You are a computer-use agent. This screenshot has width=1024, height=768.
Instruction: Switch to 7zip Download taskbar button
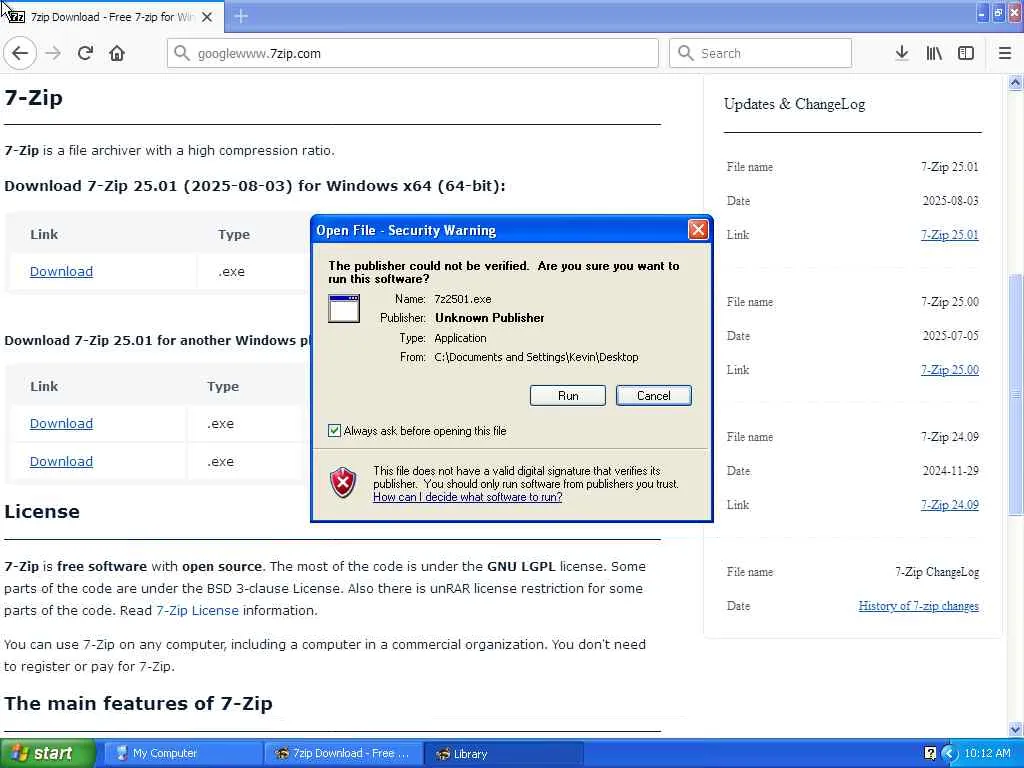(344, 754)
